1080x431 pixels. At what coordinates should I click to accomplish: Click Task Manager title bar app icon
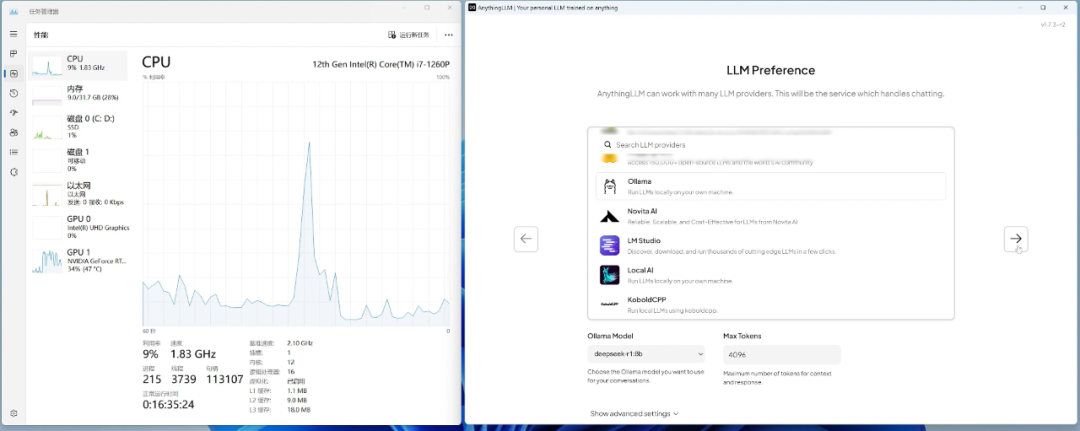point(13,12)
